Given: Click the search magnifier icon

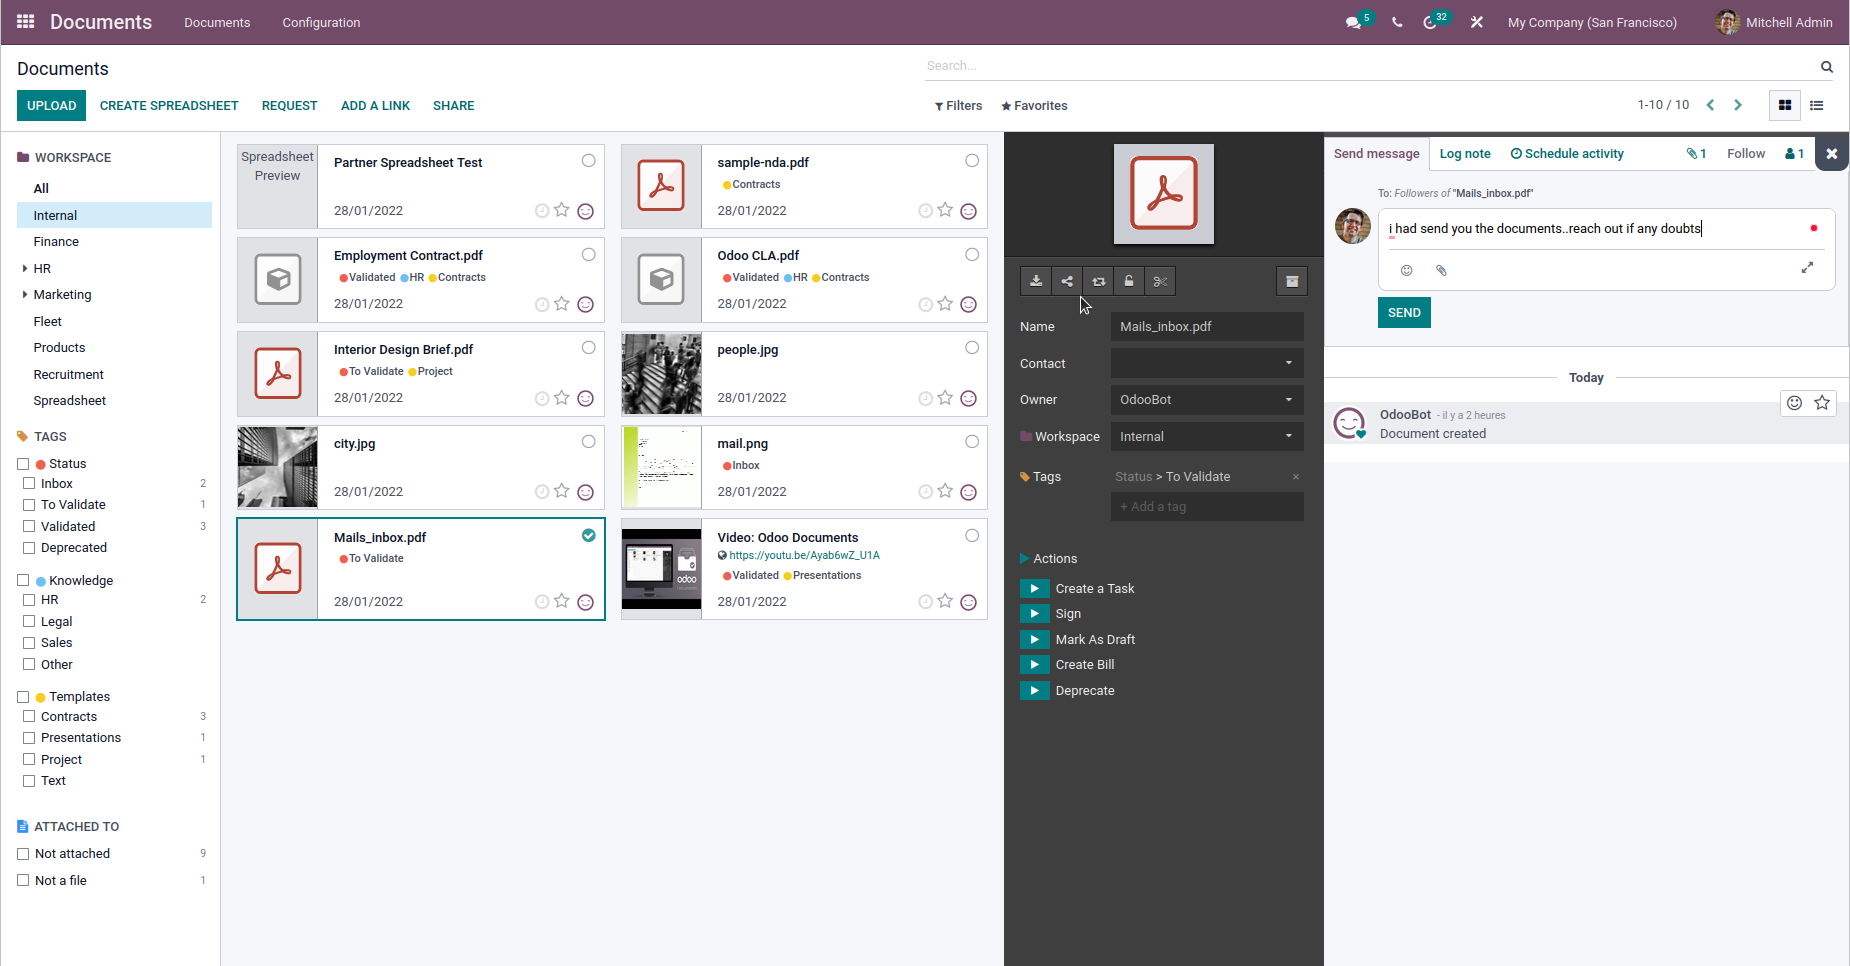Looking at the screenshot, I should coord(1827,67).
